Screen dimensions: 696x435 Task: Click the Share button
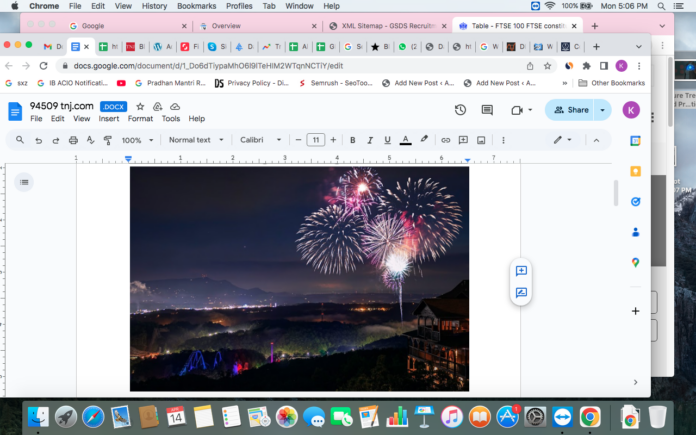point(571,110)
